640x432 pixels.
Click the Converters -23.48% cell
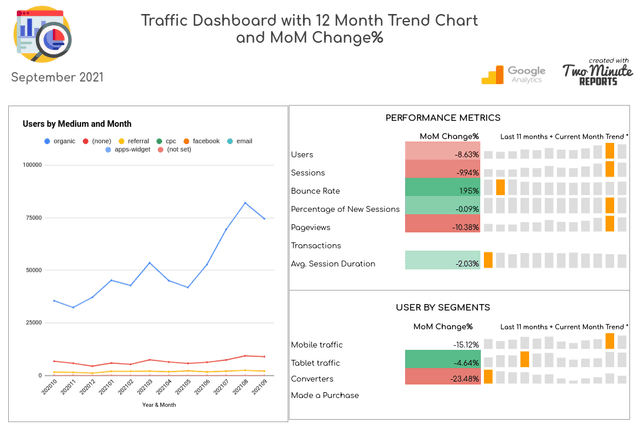point(442,376)
